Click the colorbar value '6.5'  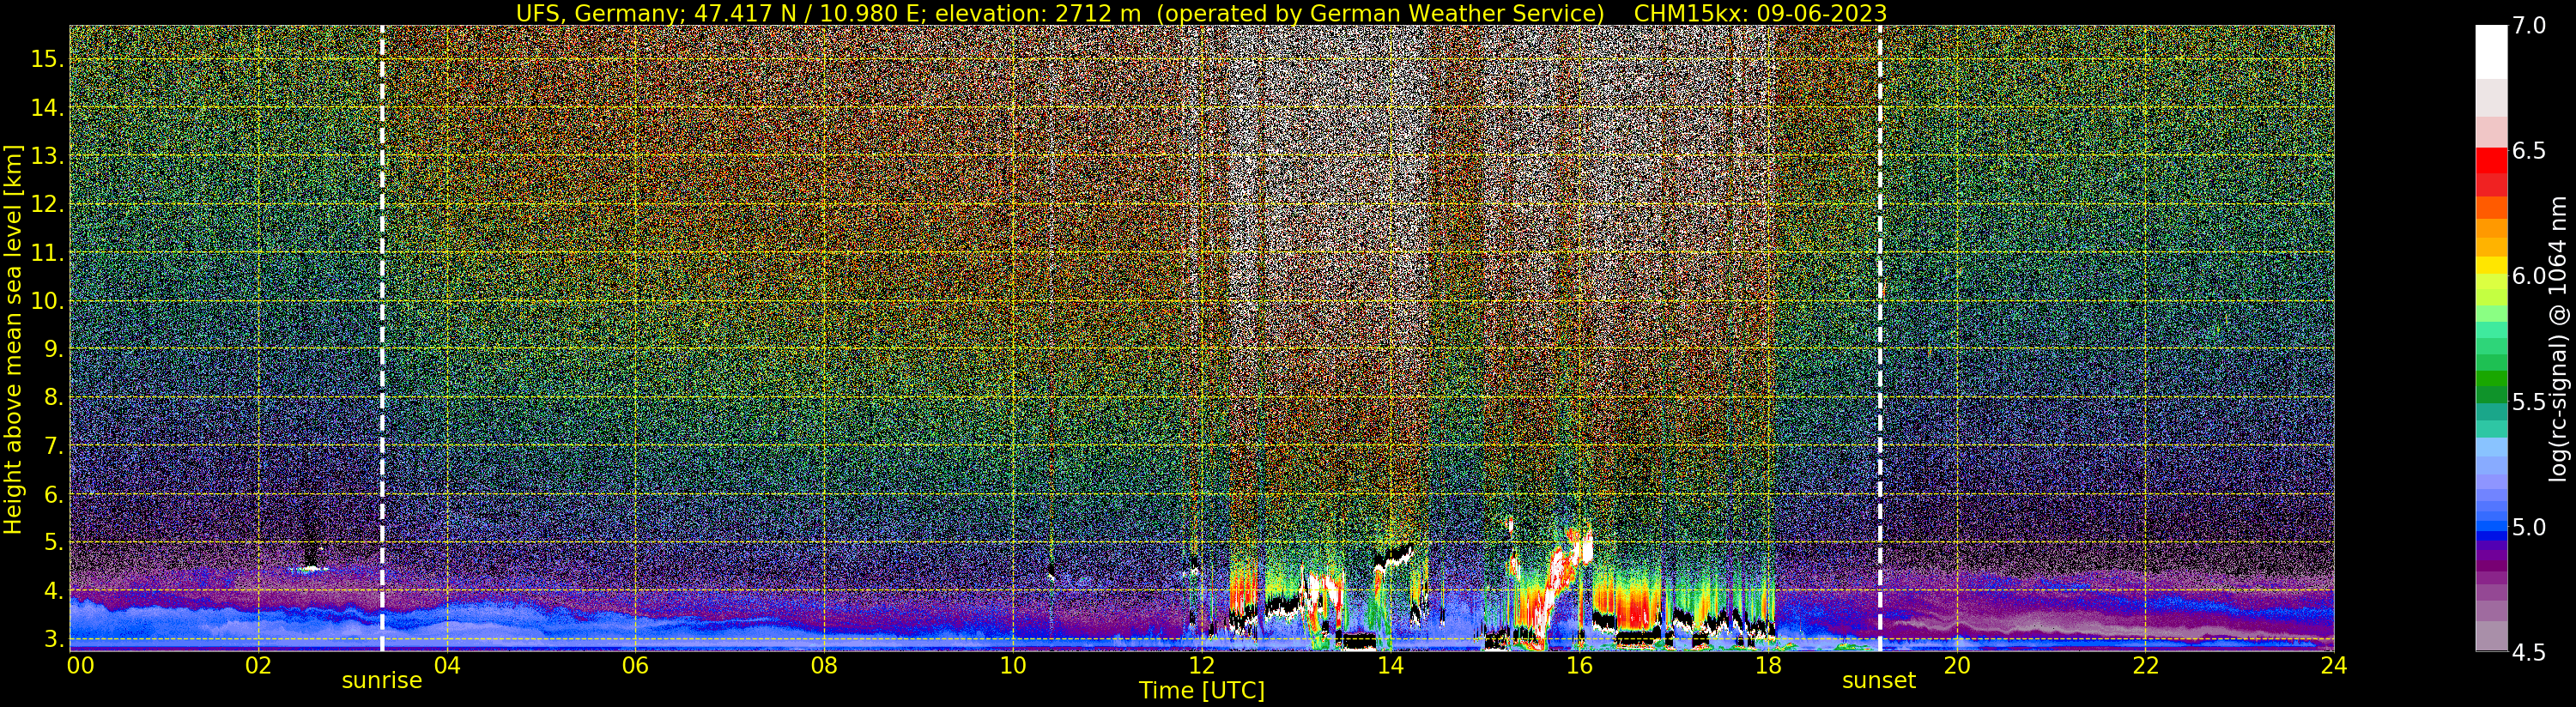point(2529,151)
